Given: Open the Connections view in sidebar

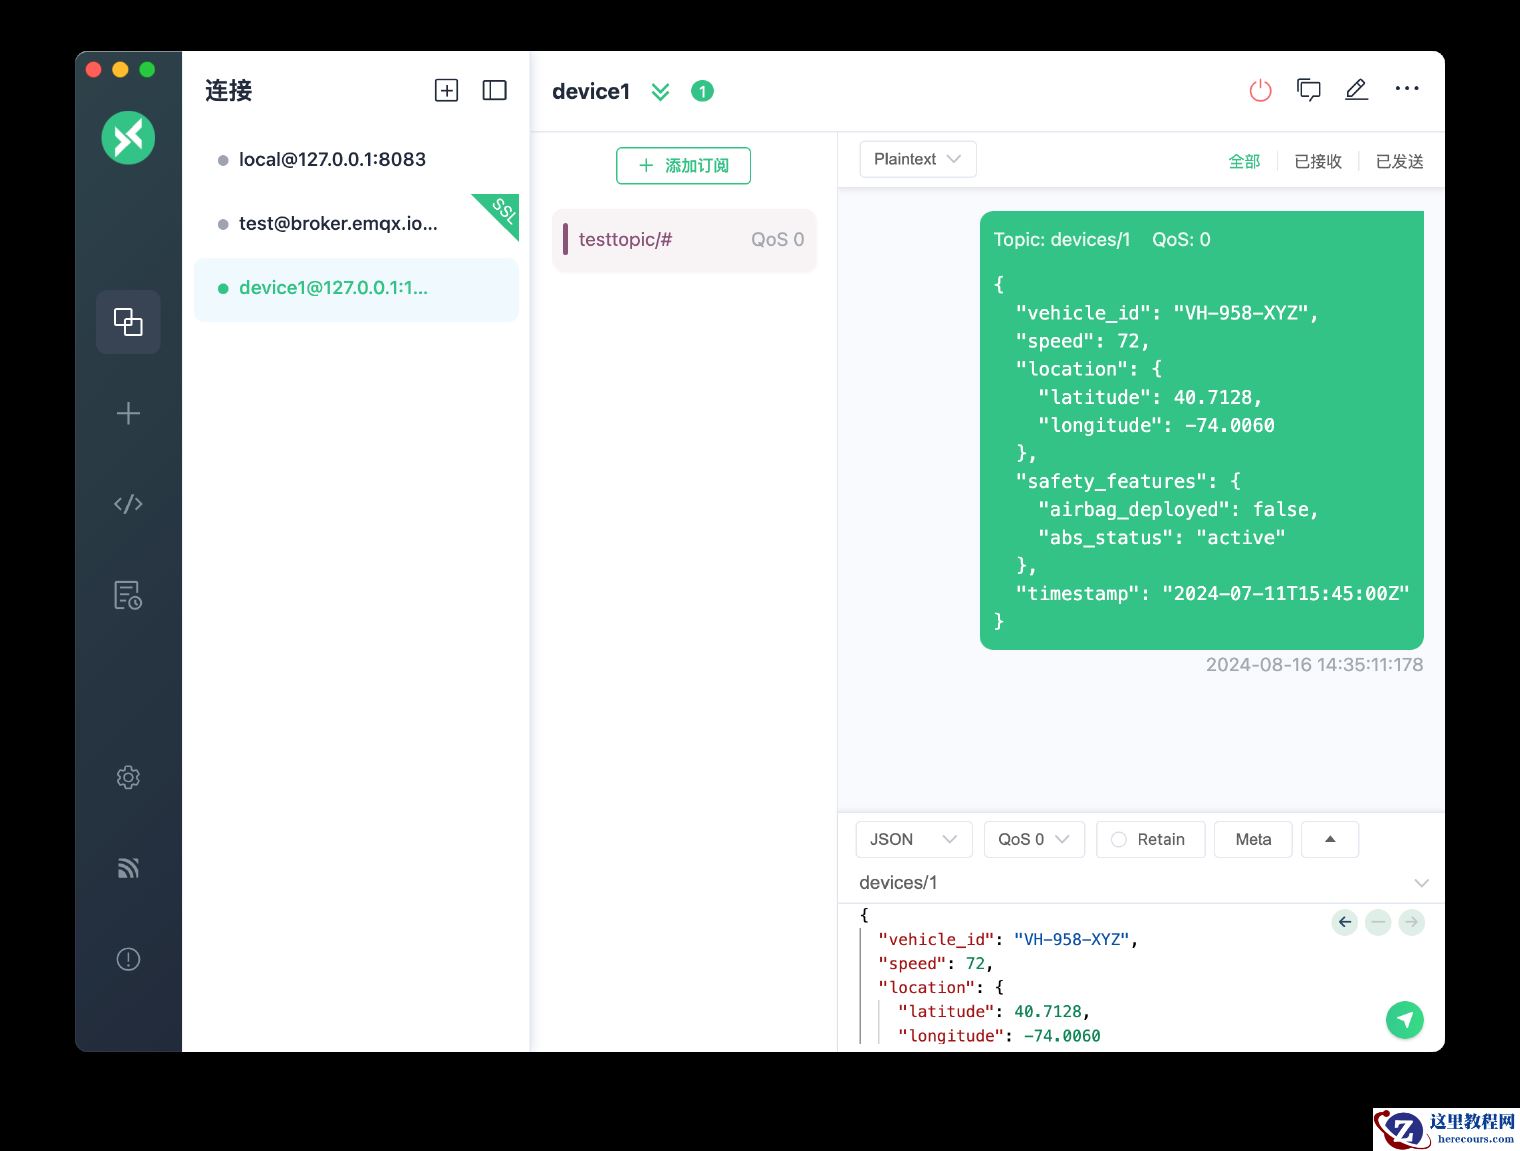Looking at the screenshot, I should [128, 322].
